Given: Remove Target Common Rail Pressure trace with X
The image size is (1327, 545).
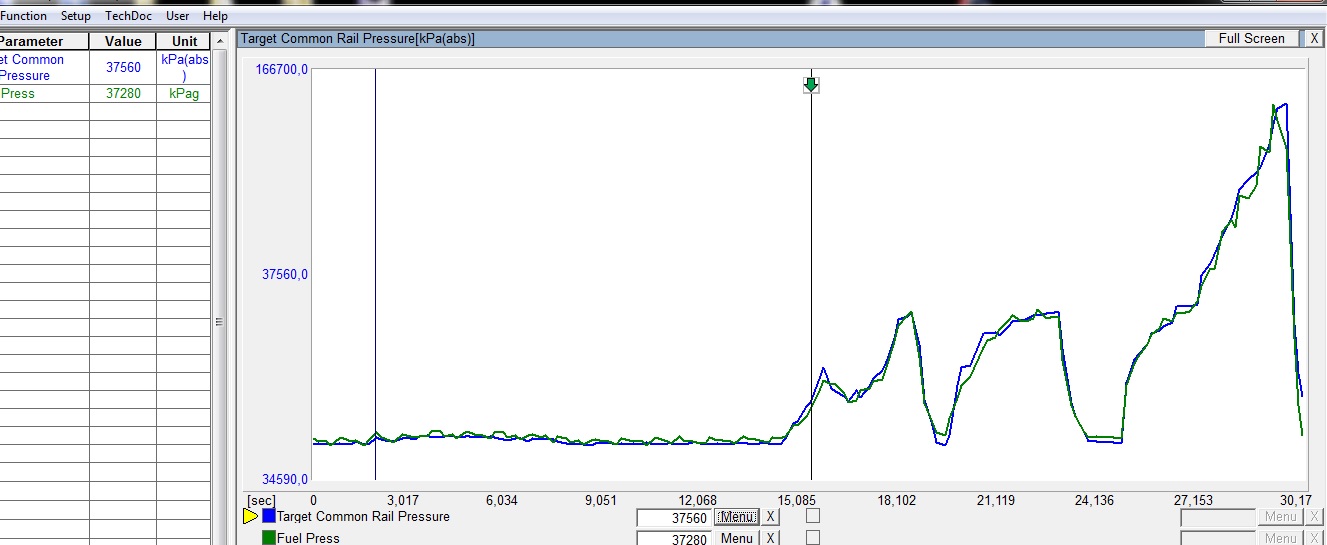Looking at the screenshot, I should pyautogui.click(x=770, y=517).
